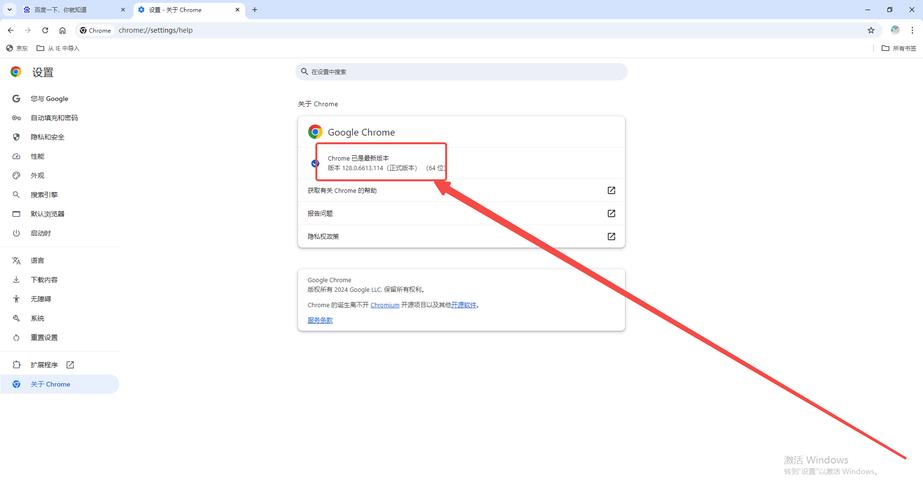Follow the 开源软件 link
The height and width of the screenshot is (500, 923).
[x=464, y=305]
